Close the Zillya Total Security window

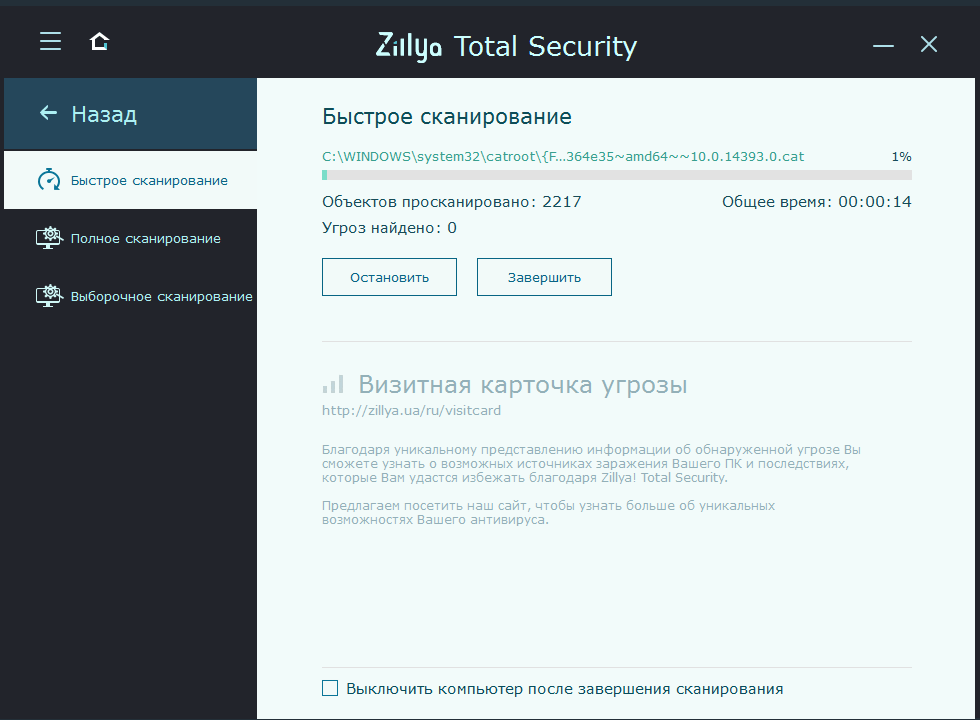coord(929,44)
